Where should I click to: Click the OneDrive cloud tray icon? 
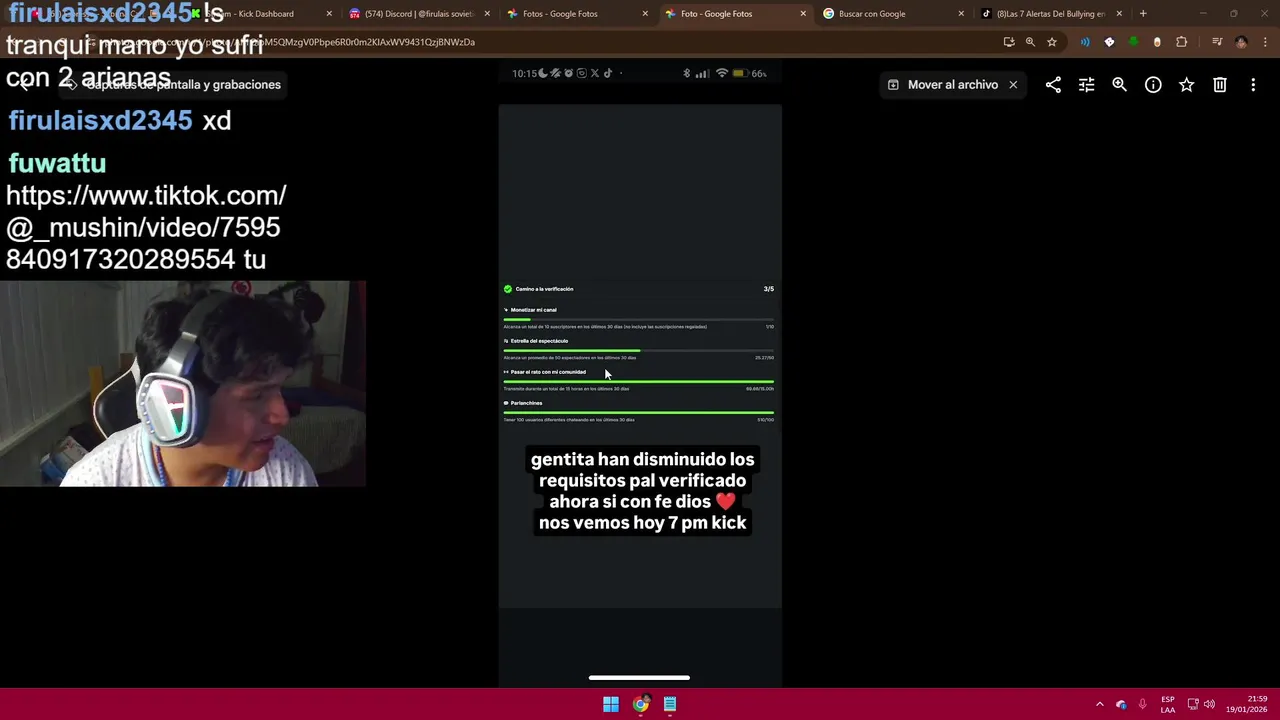point(1121,704)
